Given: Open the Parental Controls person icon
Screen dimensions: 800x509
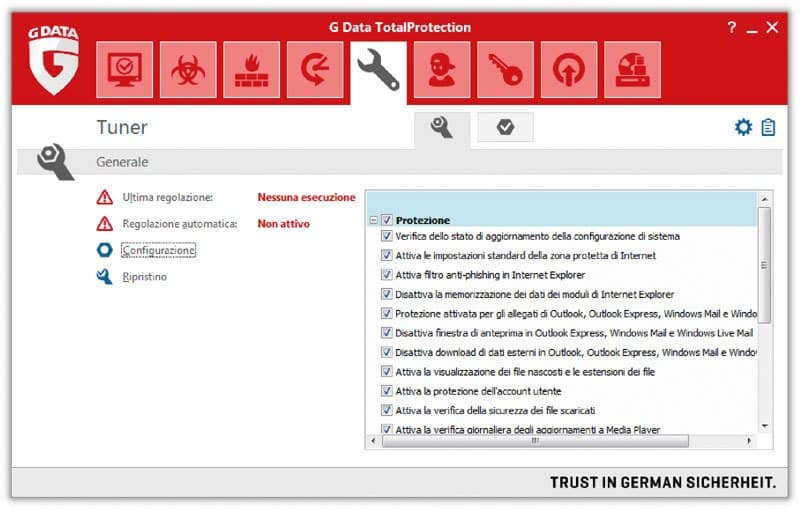Looking at the screenshot, I should (442, 70).
